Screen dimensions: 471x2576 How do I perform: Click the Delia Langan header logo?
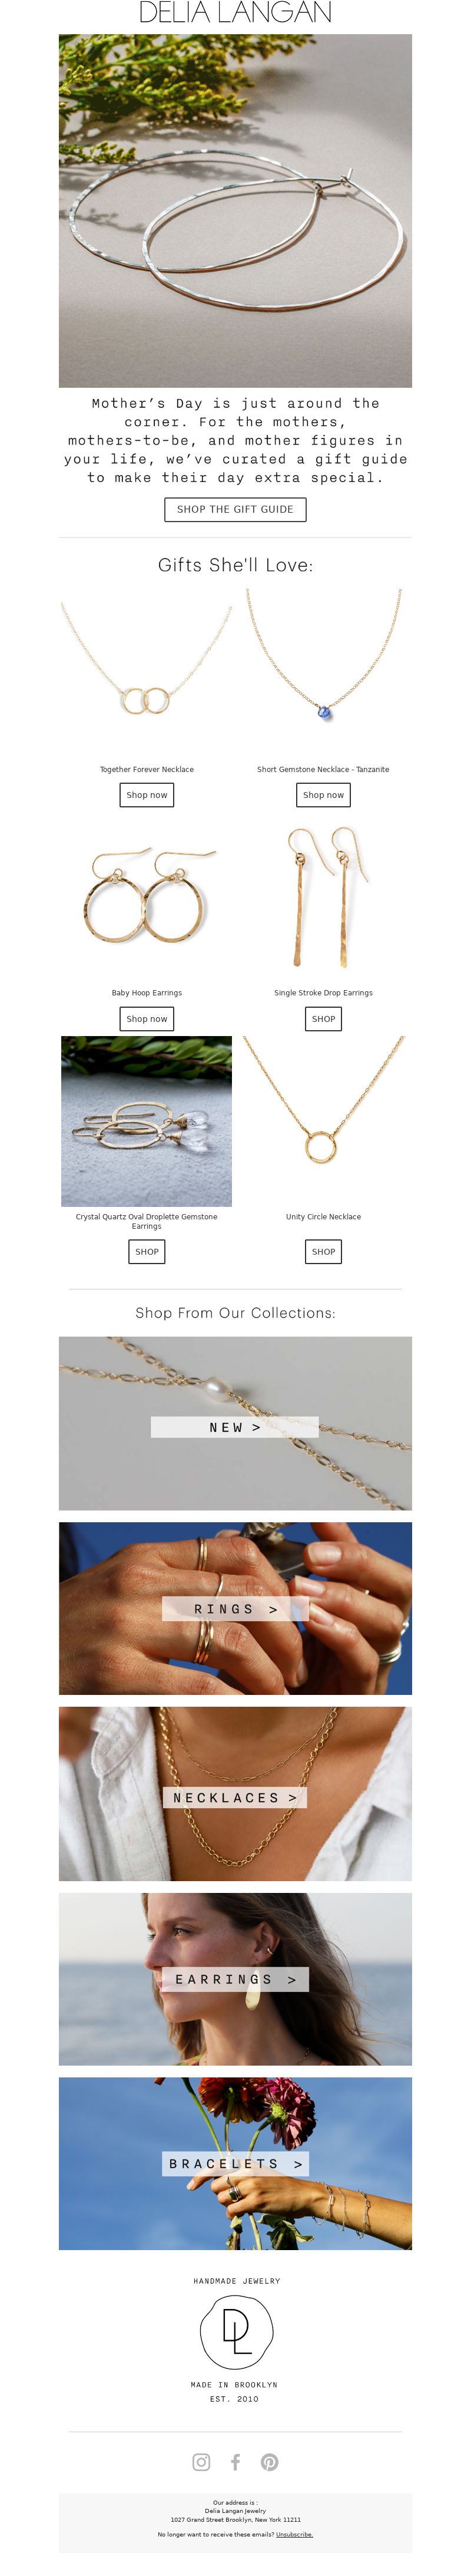tap(235, 13)
